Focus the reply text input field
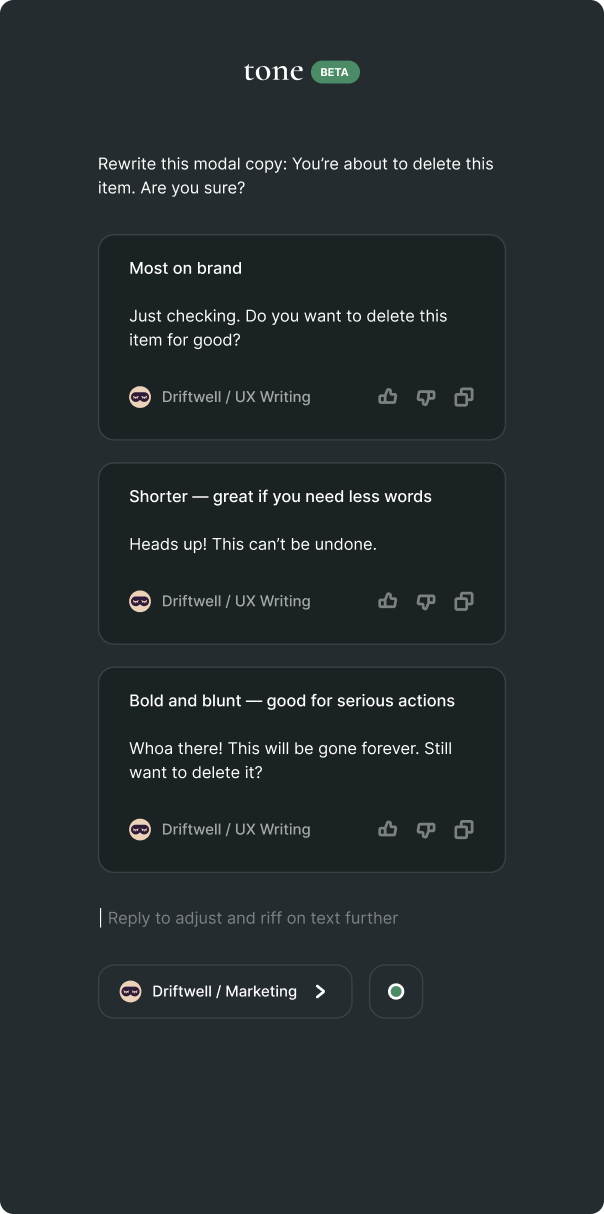This screenshot has width=604, height=1214. point(253,918)
